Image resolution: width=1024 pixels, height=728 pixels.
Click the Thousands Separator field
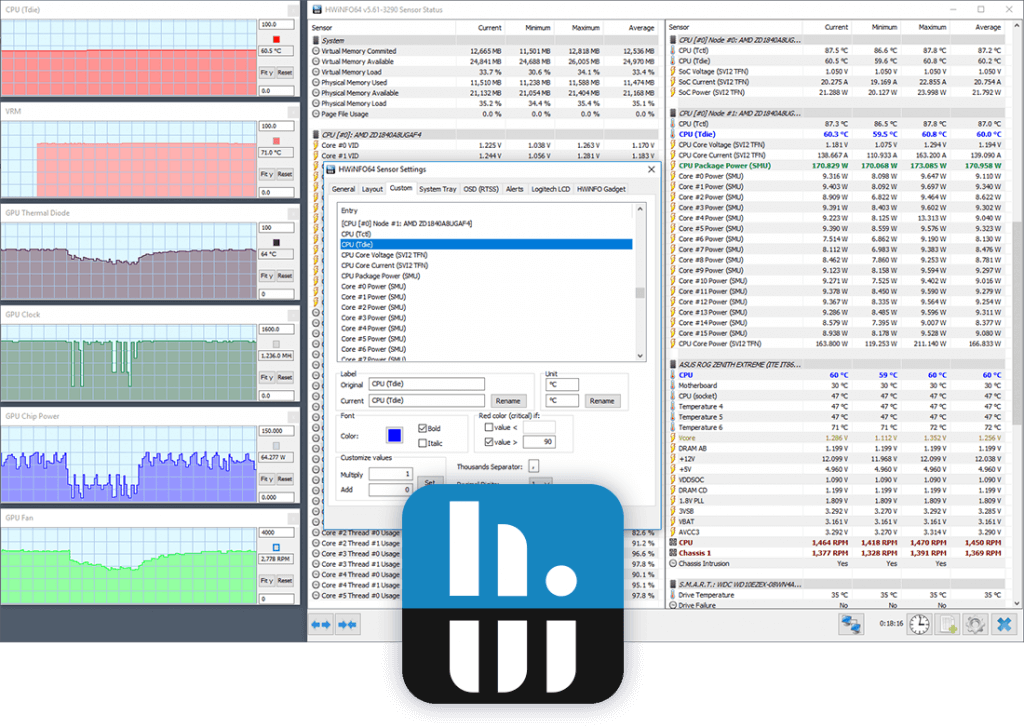pyautogui.click(x=534, y=466)
